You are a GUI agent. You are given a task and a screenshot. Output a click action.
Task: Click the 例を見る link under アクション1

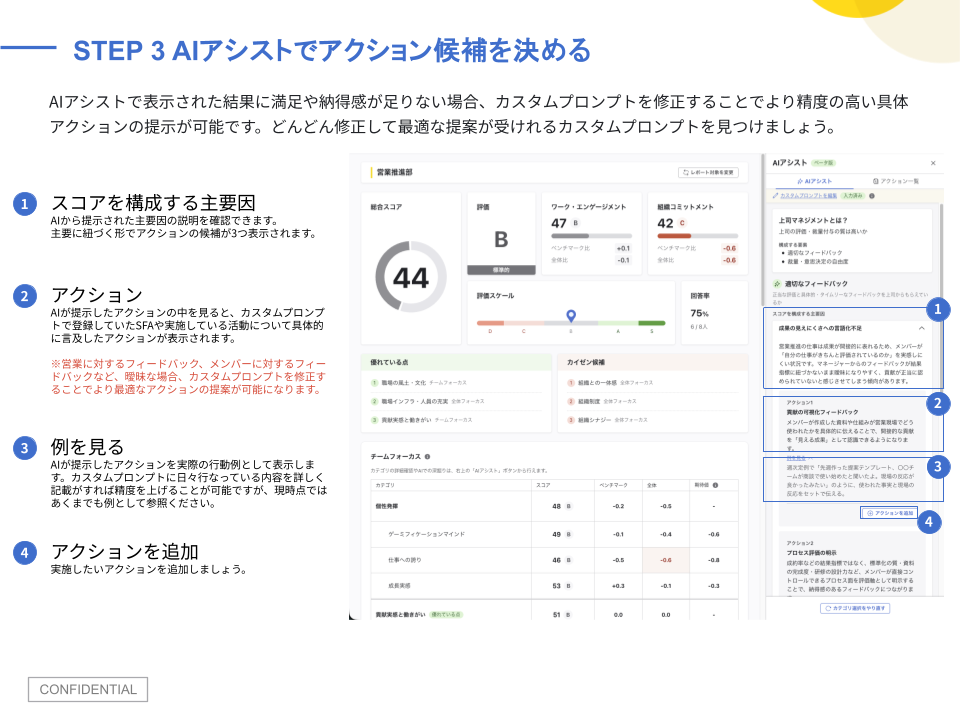(x=796, y=458)
